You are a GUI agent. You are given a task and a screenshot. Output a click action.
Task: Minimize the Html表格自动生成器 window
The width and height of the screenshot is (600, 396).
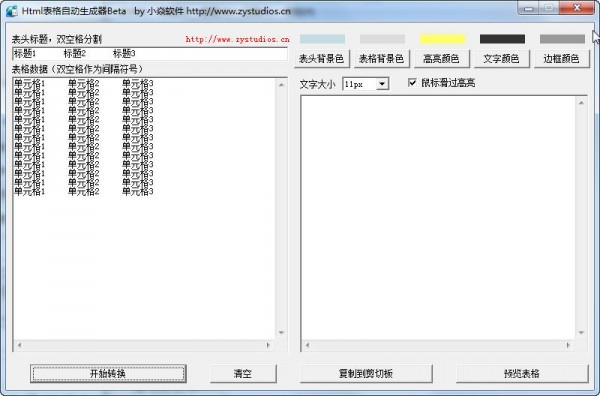[528, 8]
